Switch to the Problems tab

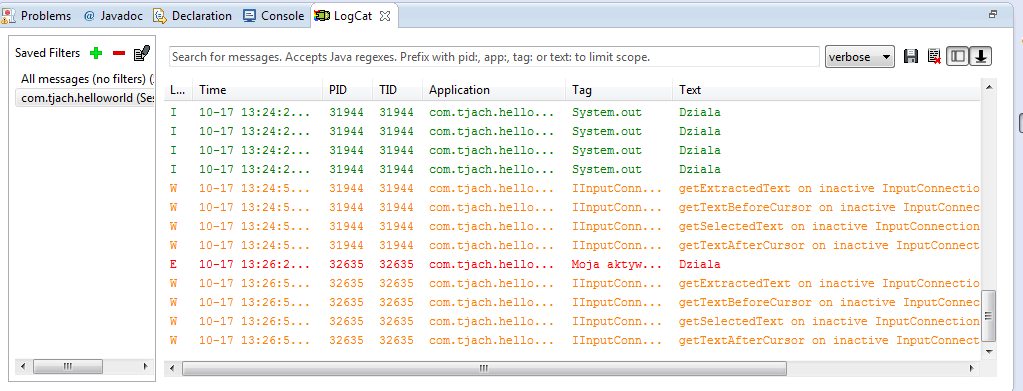click(x=38, y=16)
